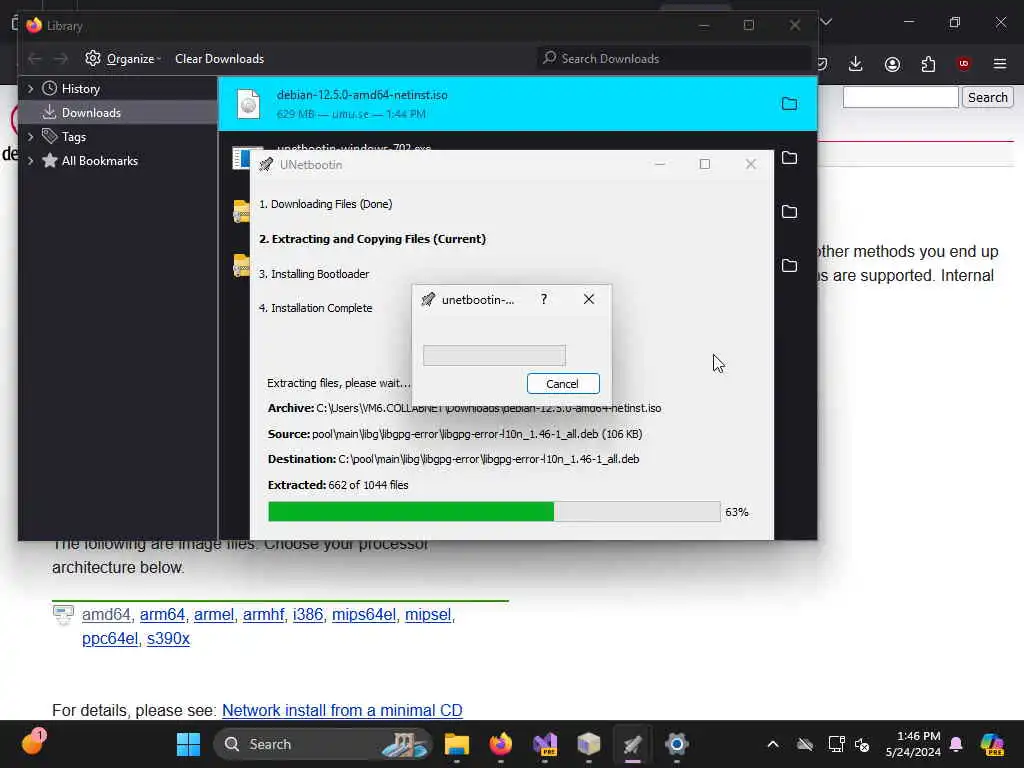This screenshot has width=1024, height=768.
Task: Click Clear Downloads in Library toolbar
Action: point(219,59)
